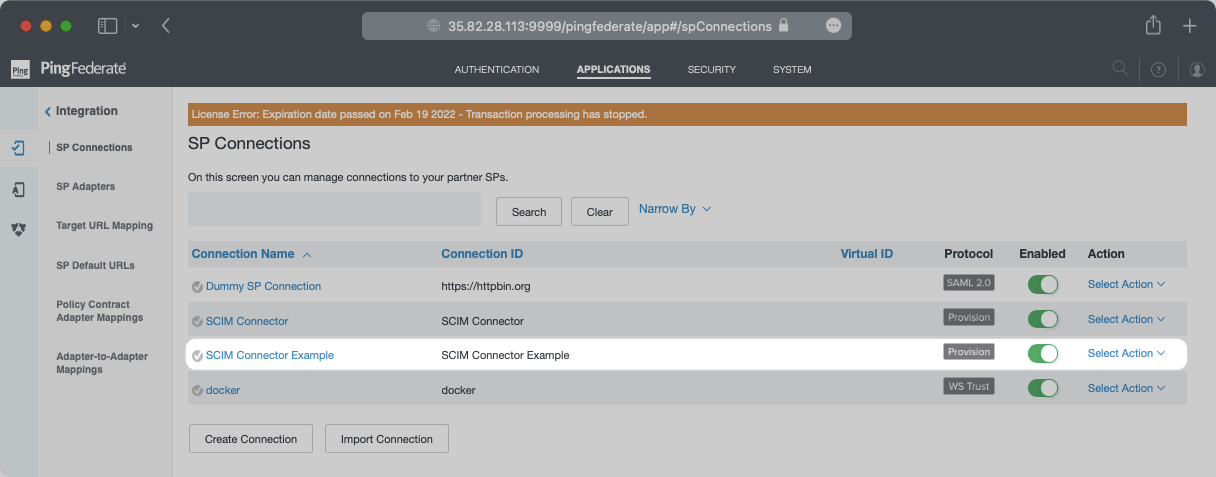This screenshot has width=1216, height=477.
Task: Open the Dummy SP Connection link
Action: pos(263,286)
